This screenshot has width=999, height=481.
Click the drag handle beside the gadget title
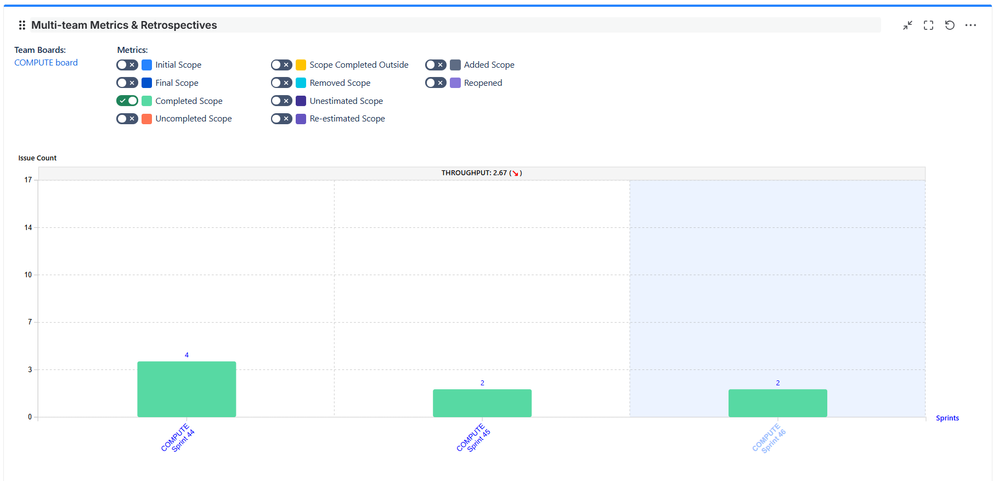pos(22,25)
